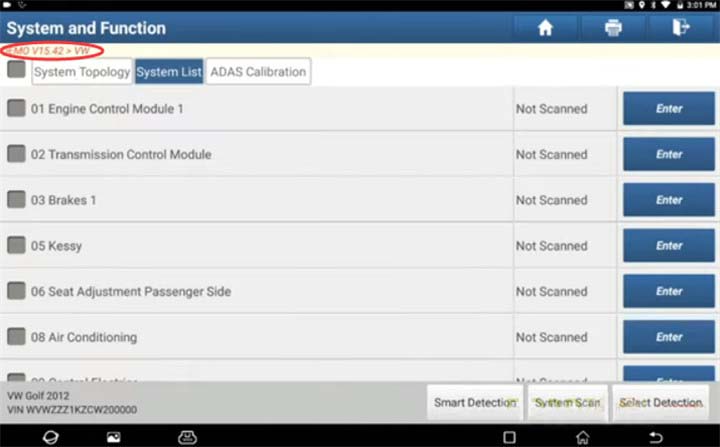Viewport: 720px width, 447px height.
Task: Tap the diagnostic device icon in navigation bar
Action: pyautogui.click(x=187, y=437)
